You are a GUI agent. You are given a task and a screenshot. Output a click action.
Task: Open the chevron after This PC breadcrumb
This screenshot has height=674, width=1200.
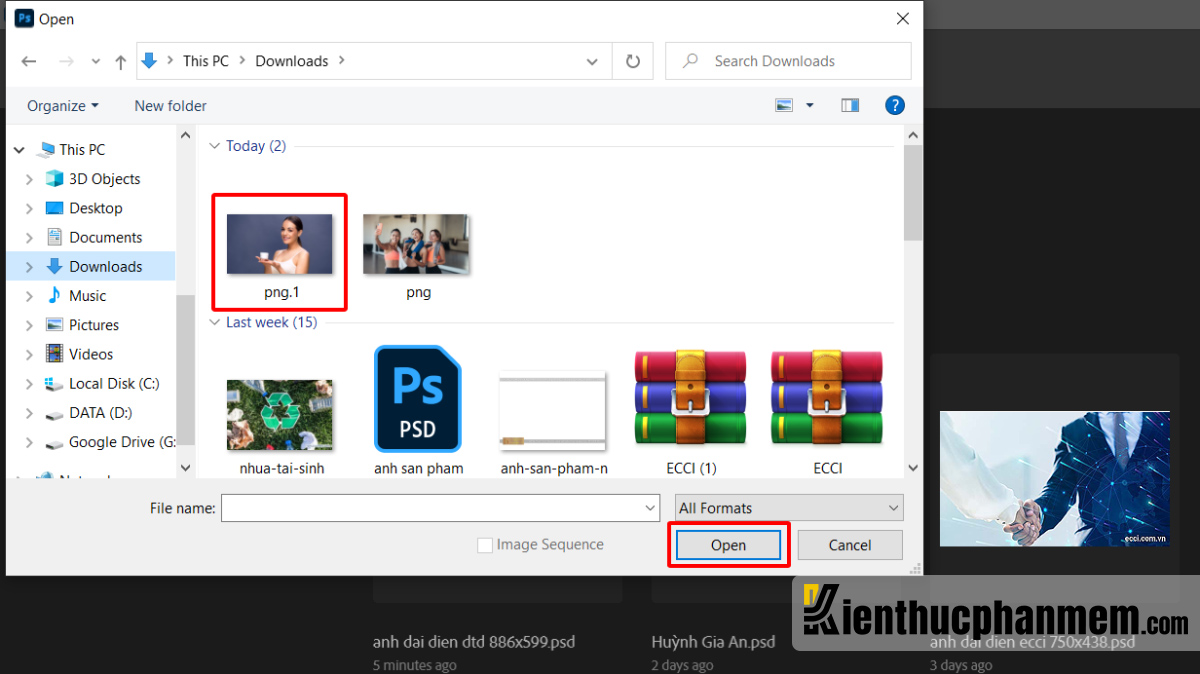point(242,61)
